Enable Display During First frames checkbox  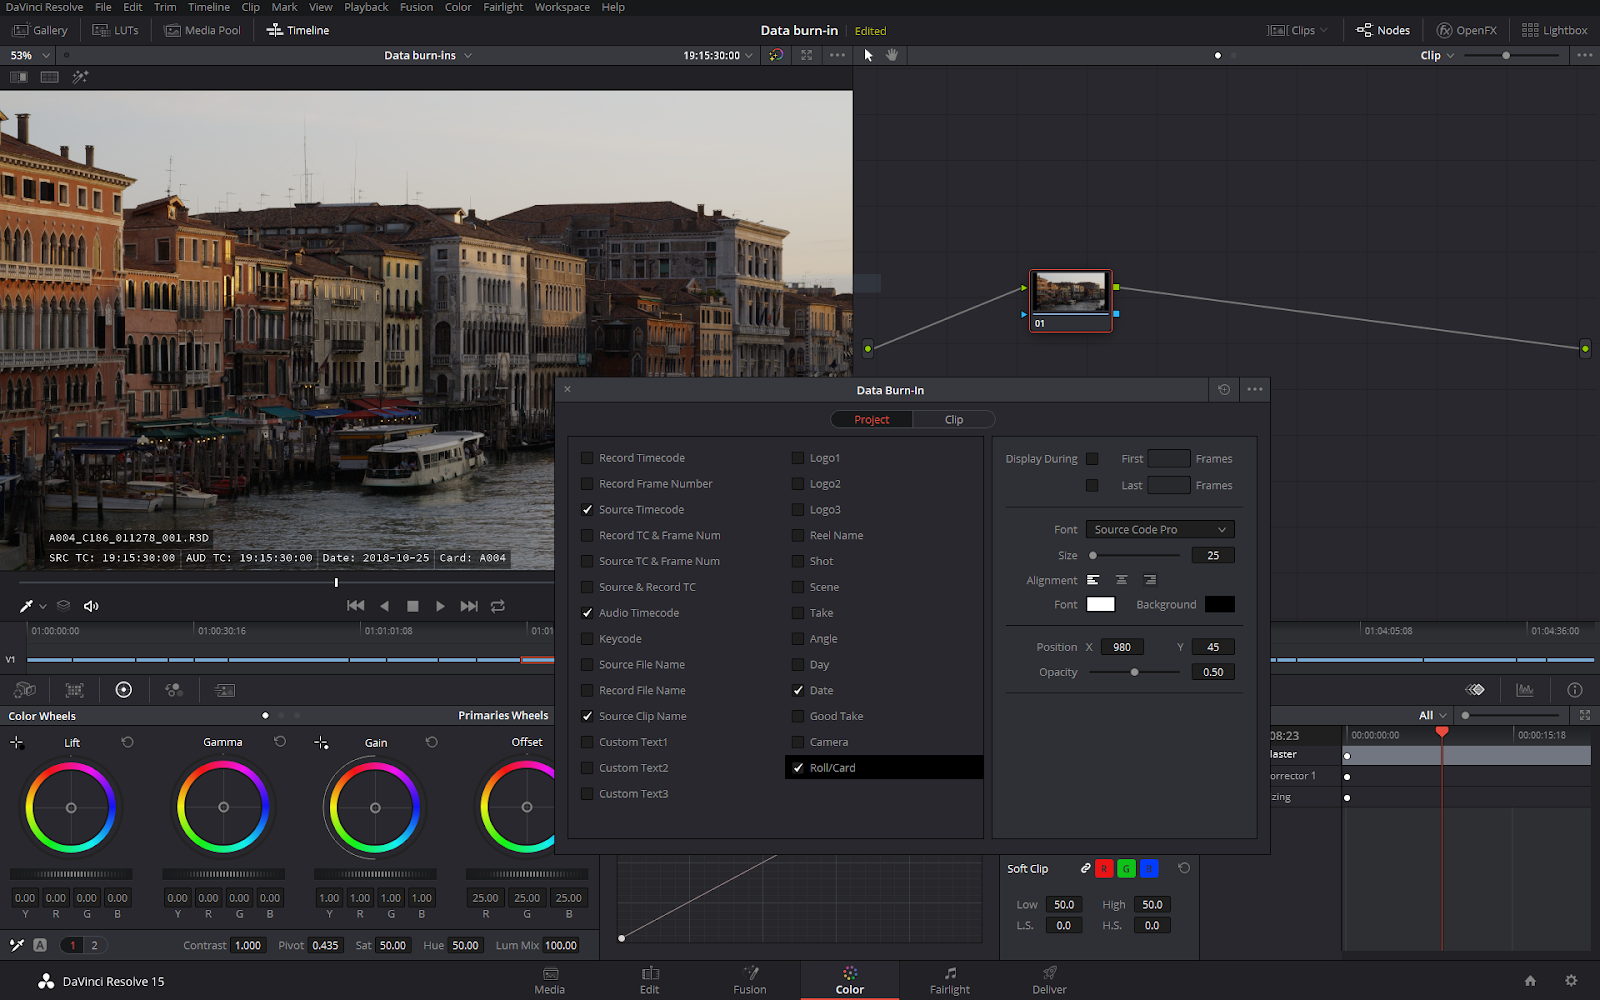click(x=1092, y=459)
